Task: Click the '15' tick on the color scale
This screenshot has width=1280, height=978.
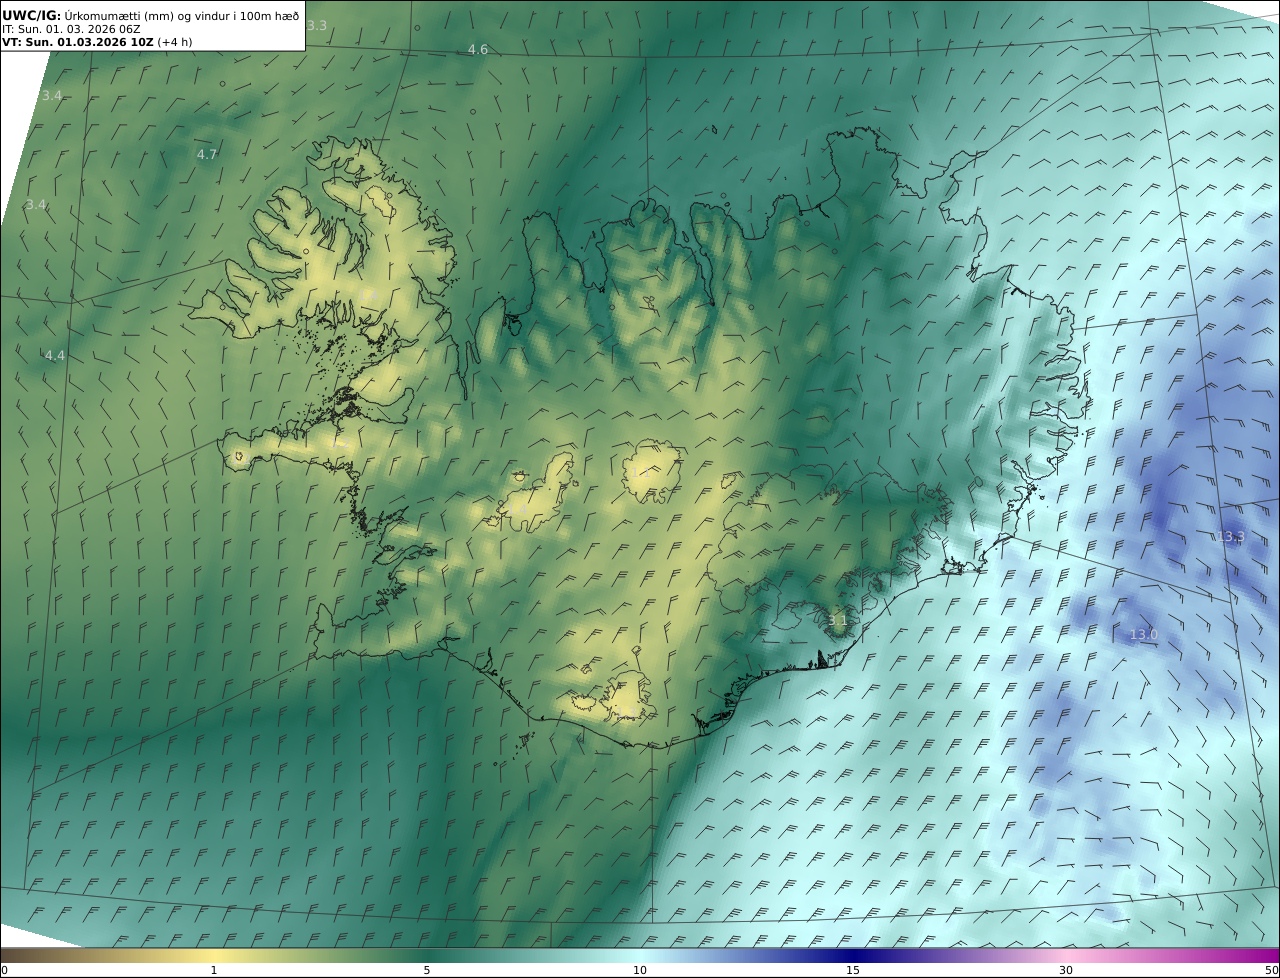Action: click(x=853, y=970)
